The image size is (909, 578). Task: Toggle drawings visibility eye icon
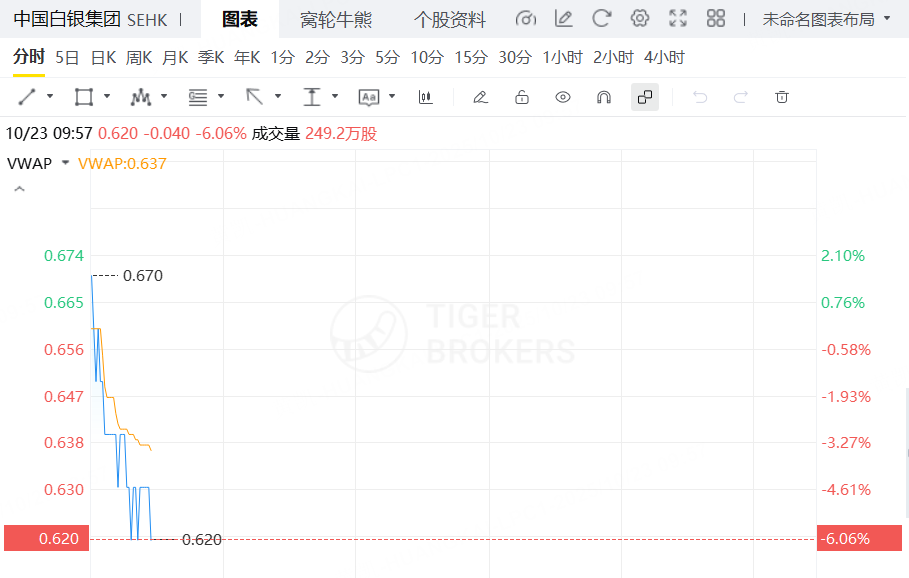[x=563, y=97]
